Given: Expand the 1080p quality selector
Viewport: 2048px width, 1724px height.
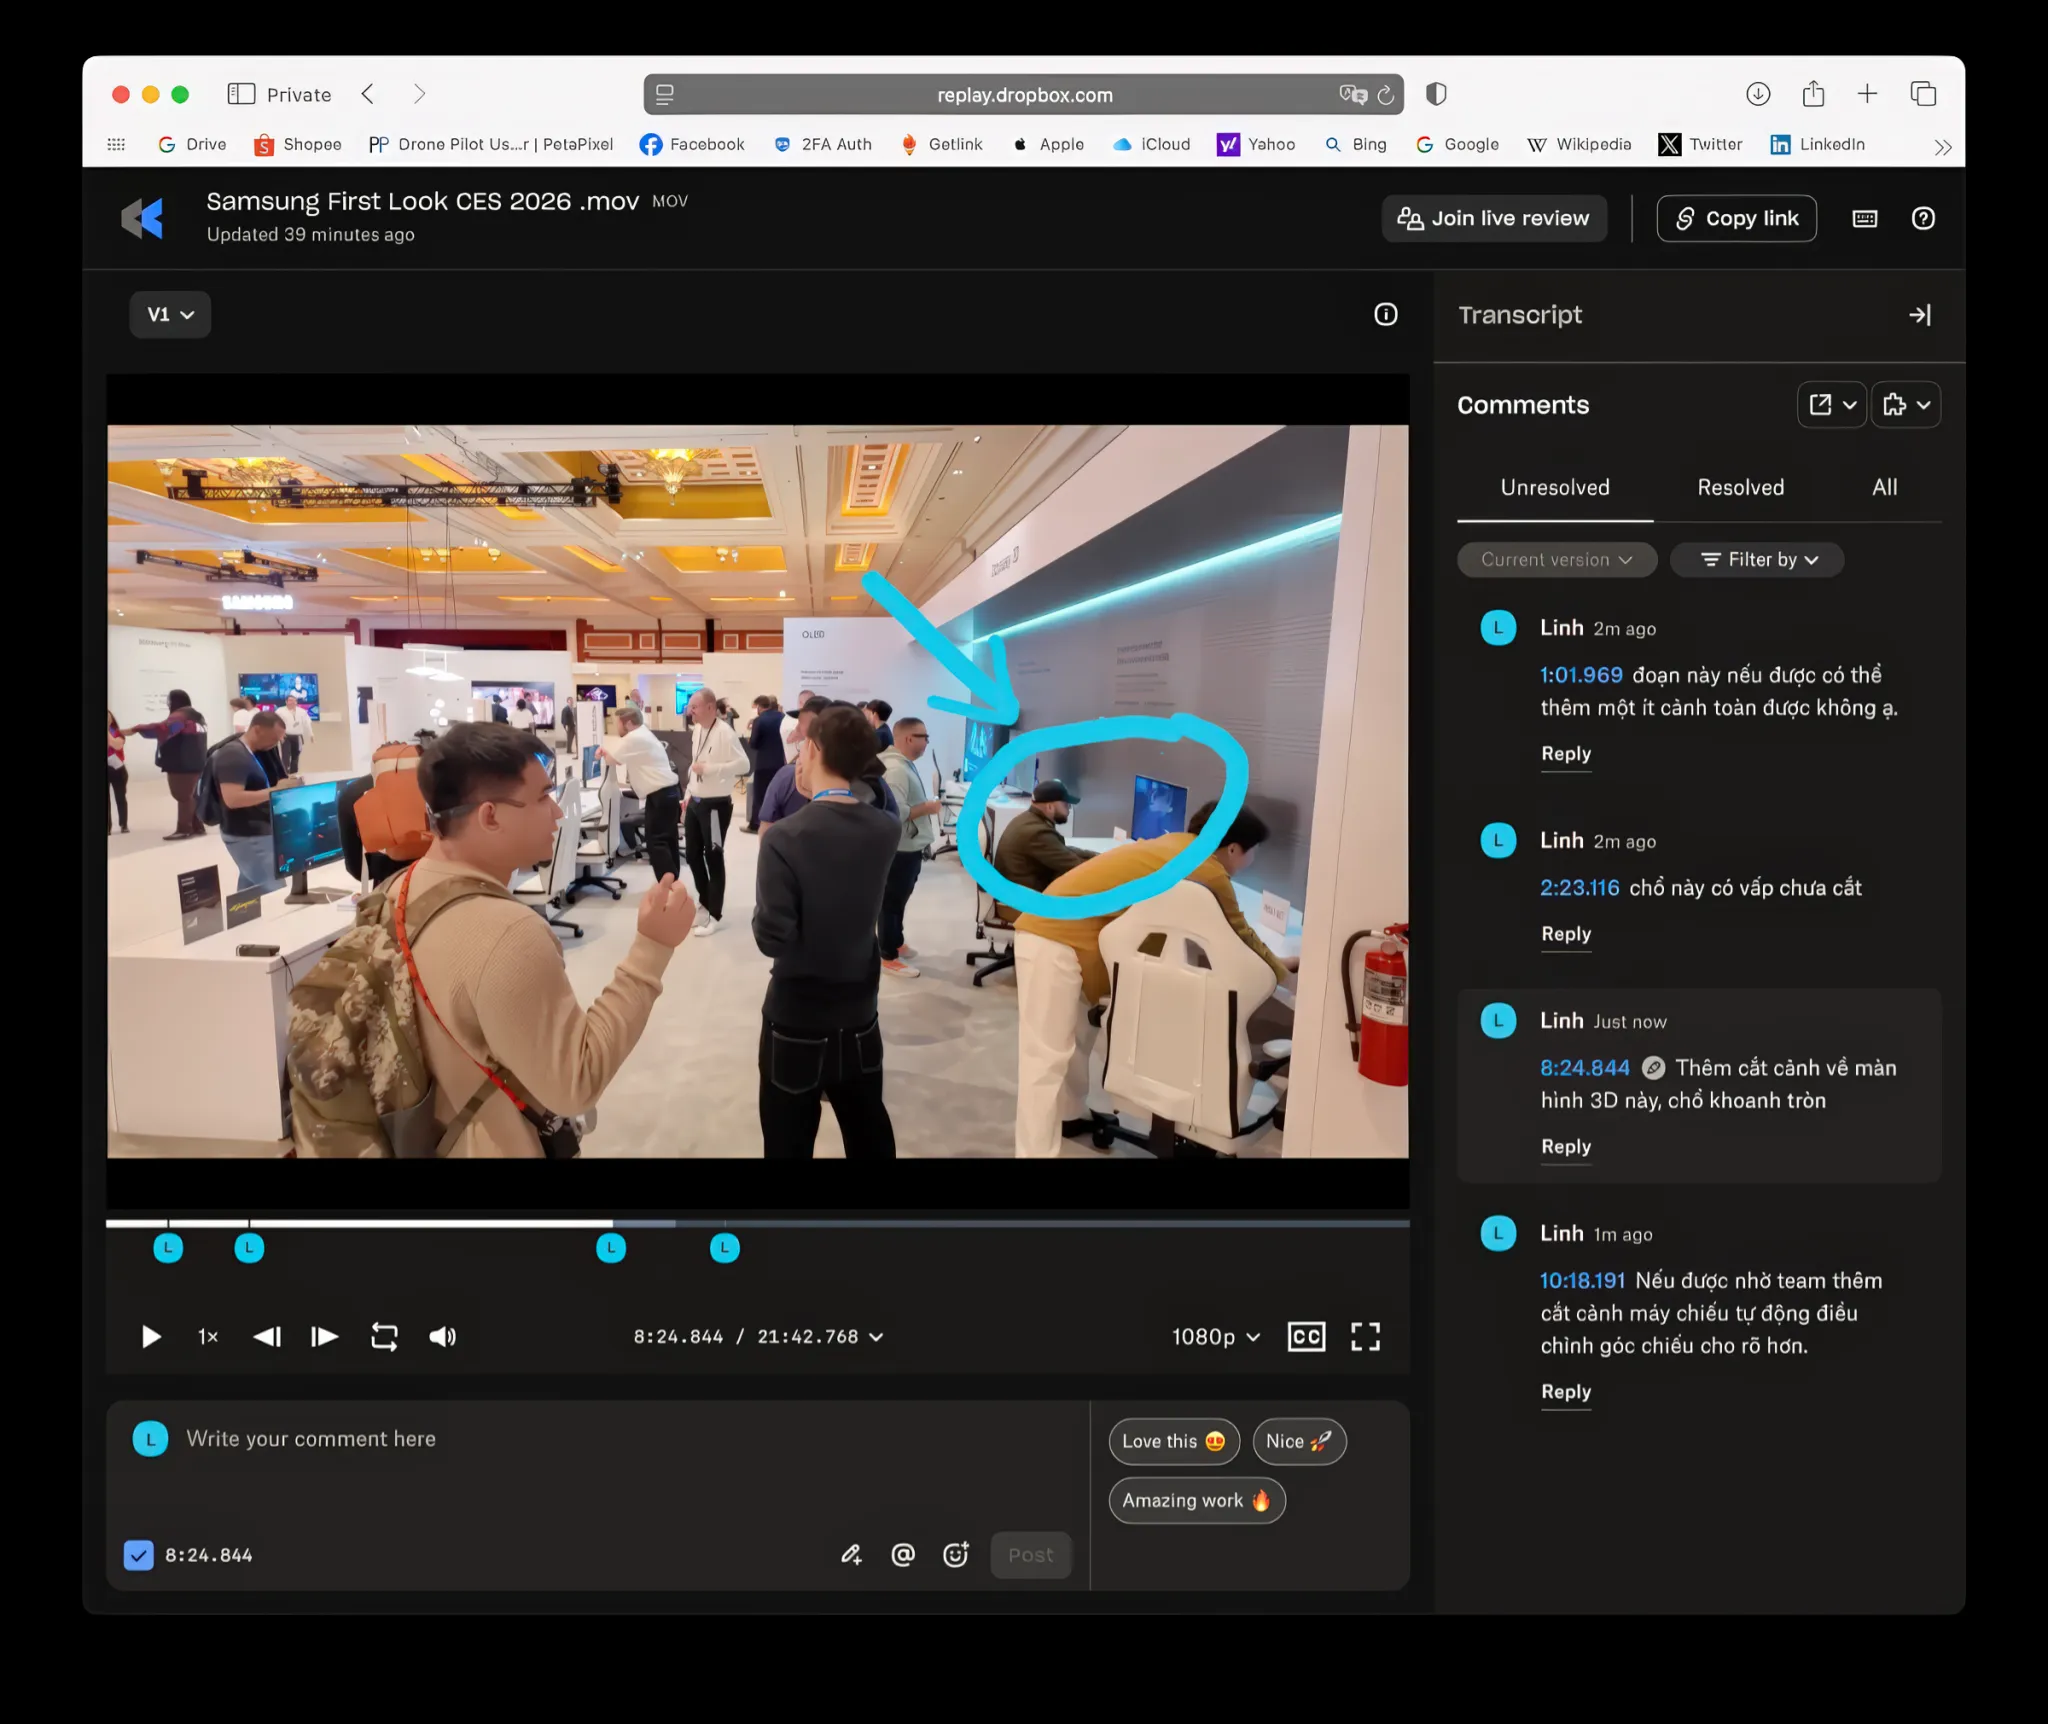Looking at the screenshot, I should click(x=1213, y=1336).
